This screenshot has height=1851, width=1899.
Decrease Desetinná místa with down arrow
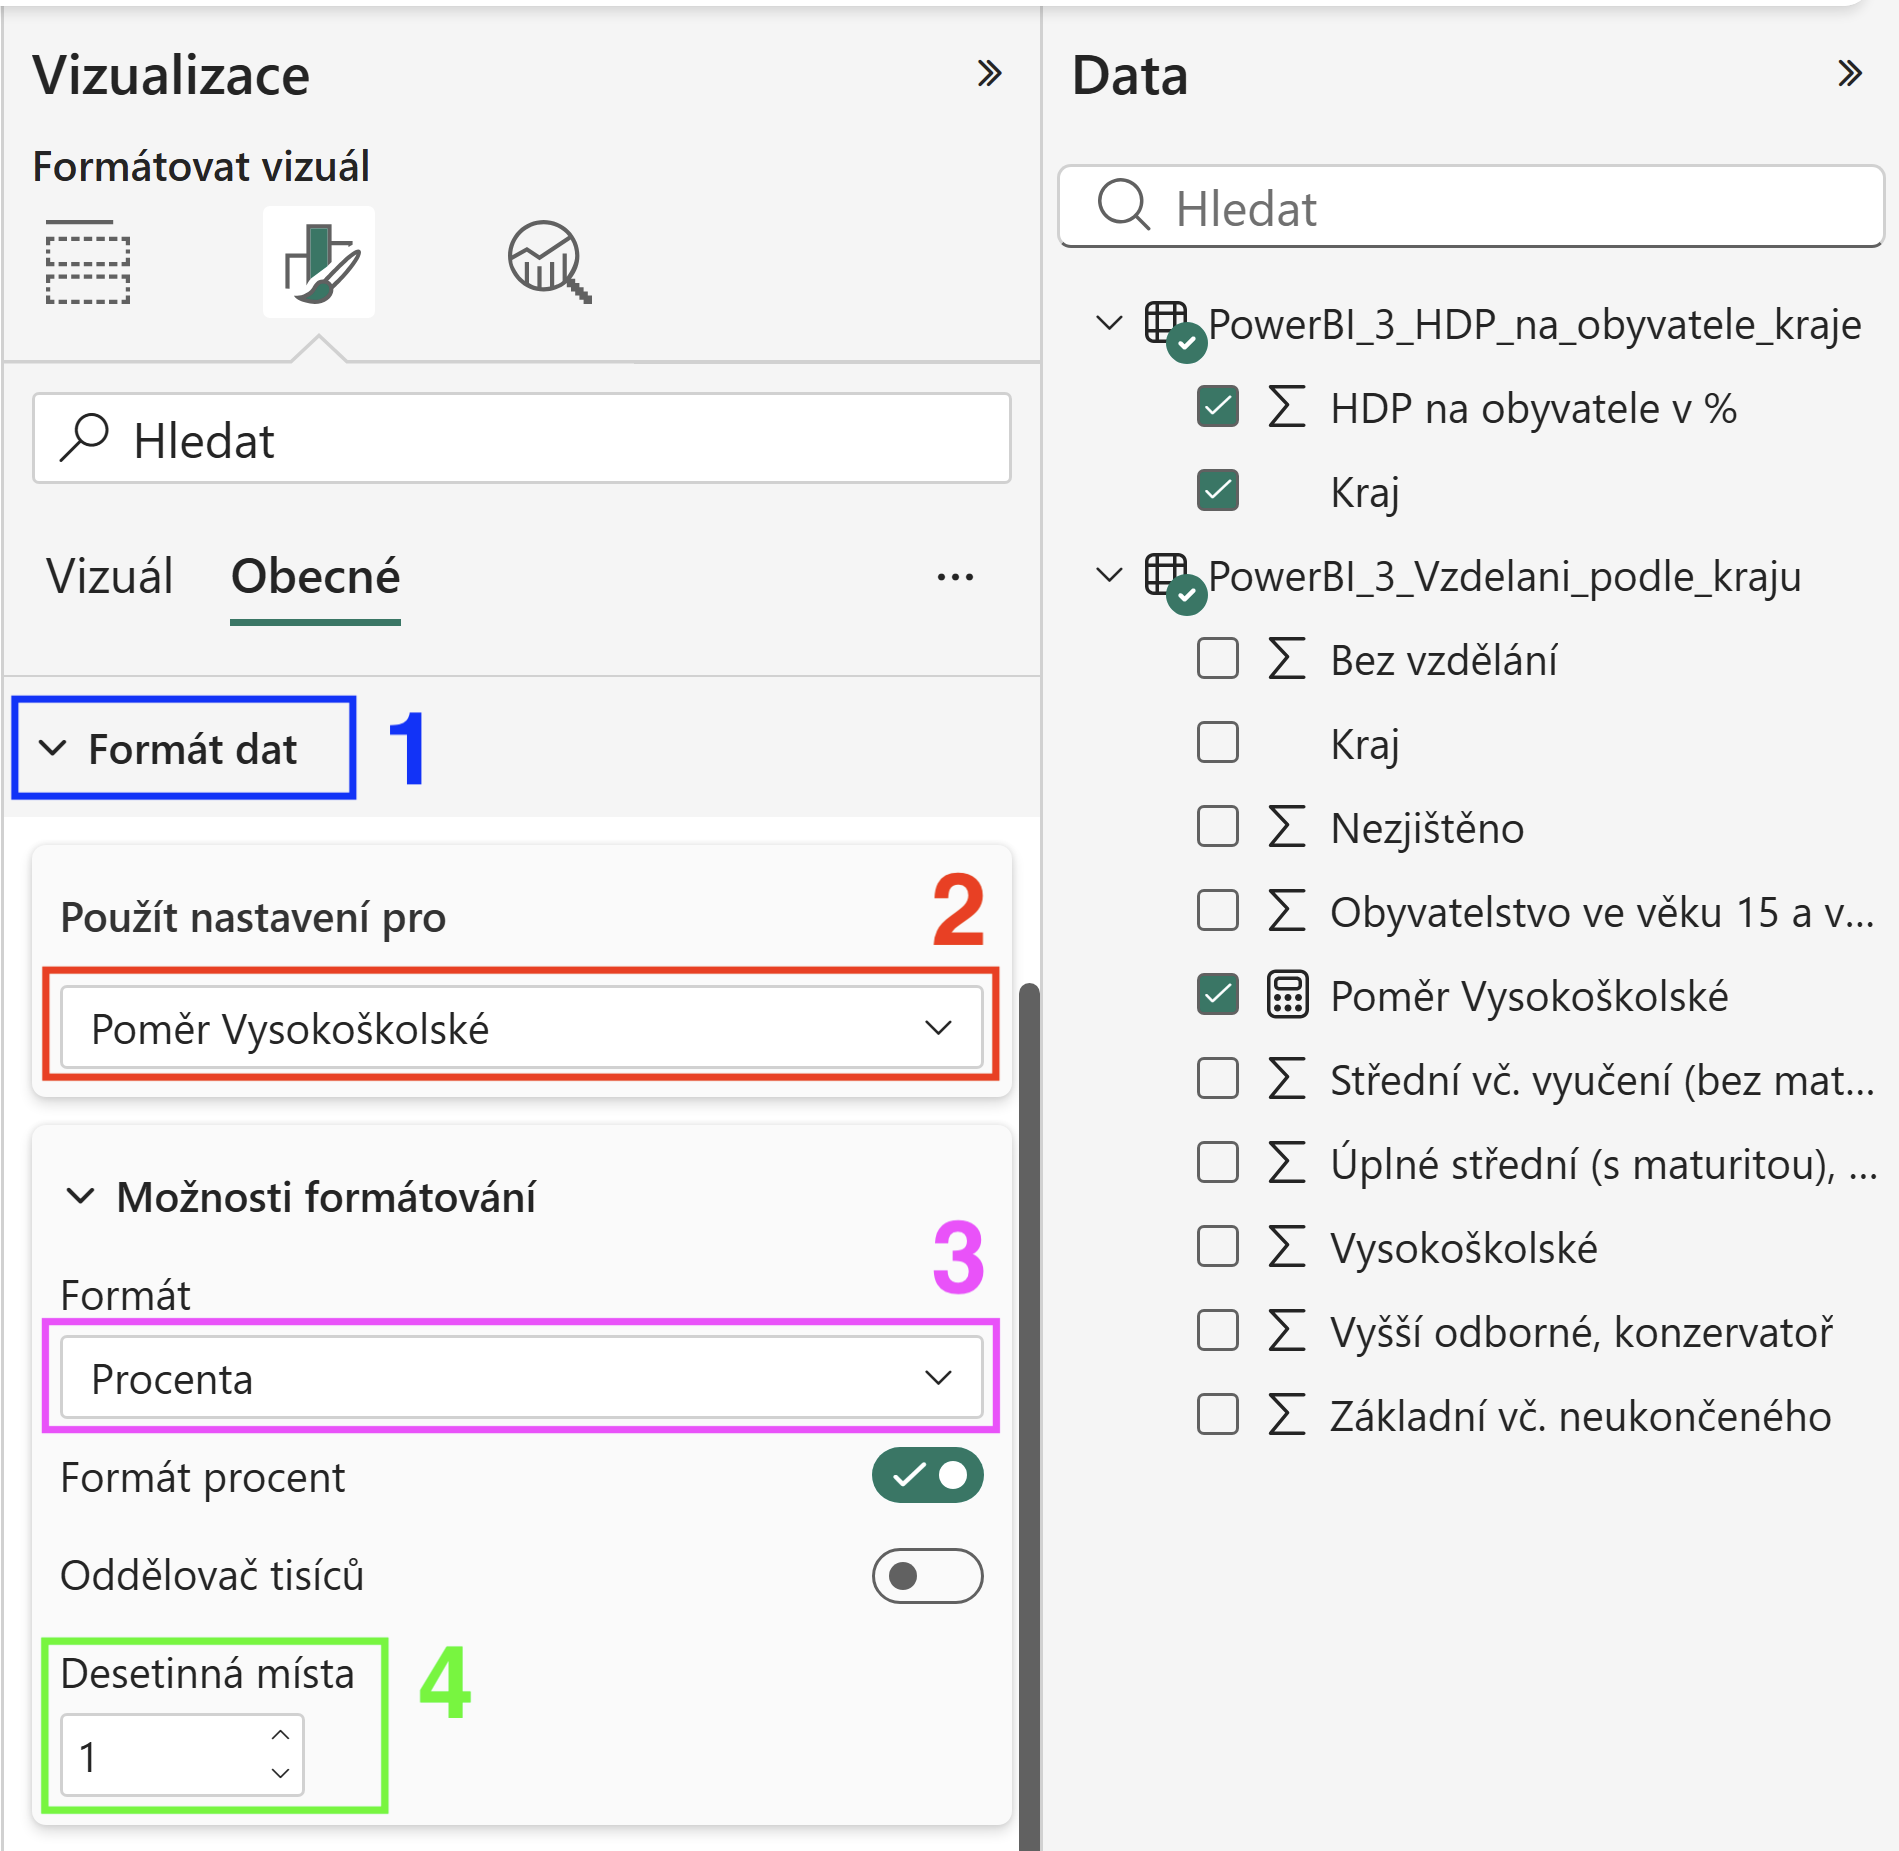(281, 1773)
